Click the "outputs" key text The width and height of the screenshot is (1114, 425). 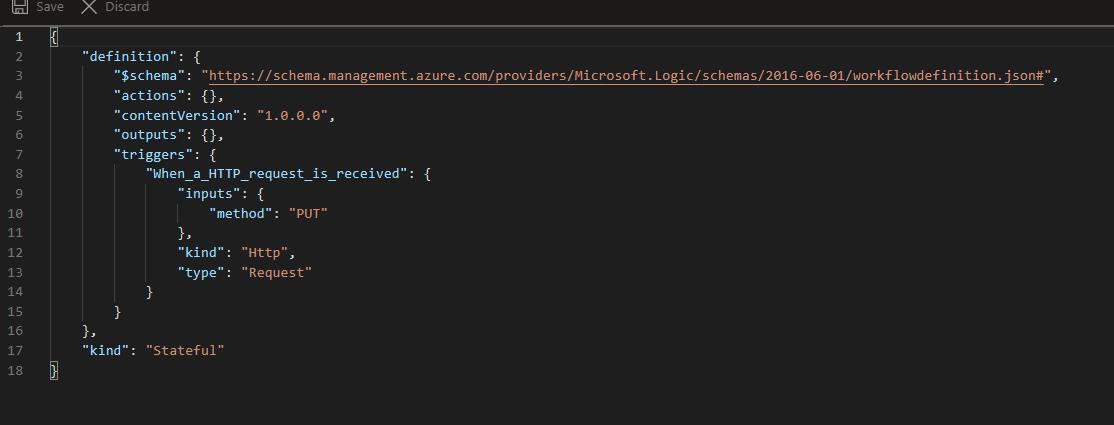coord(149,134)
